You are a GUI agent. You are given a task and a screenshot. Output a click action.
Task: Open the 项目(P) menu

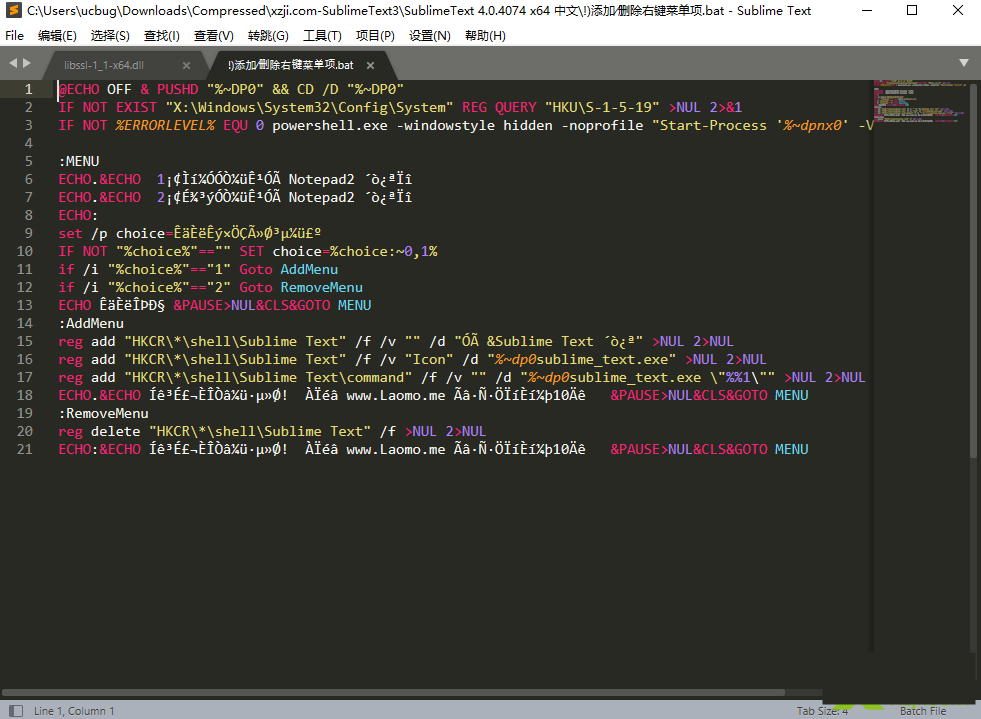[x=375, y=36]
